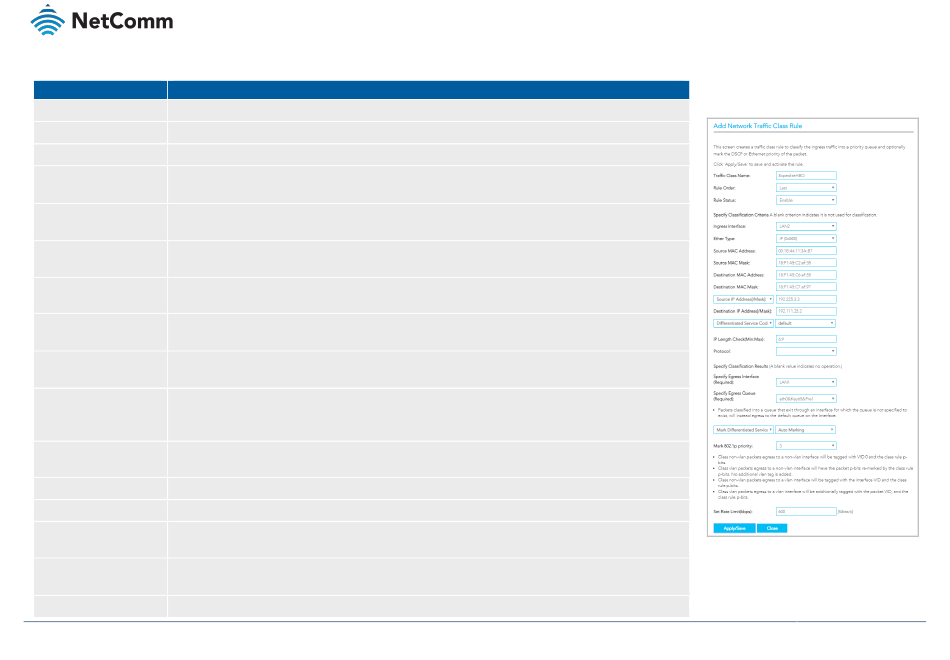Open the Source IP Address(/Mask) selector
The width and height of the screenshot is (950, 660).
743,298
